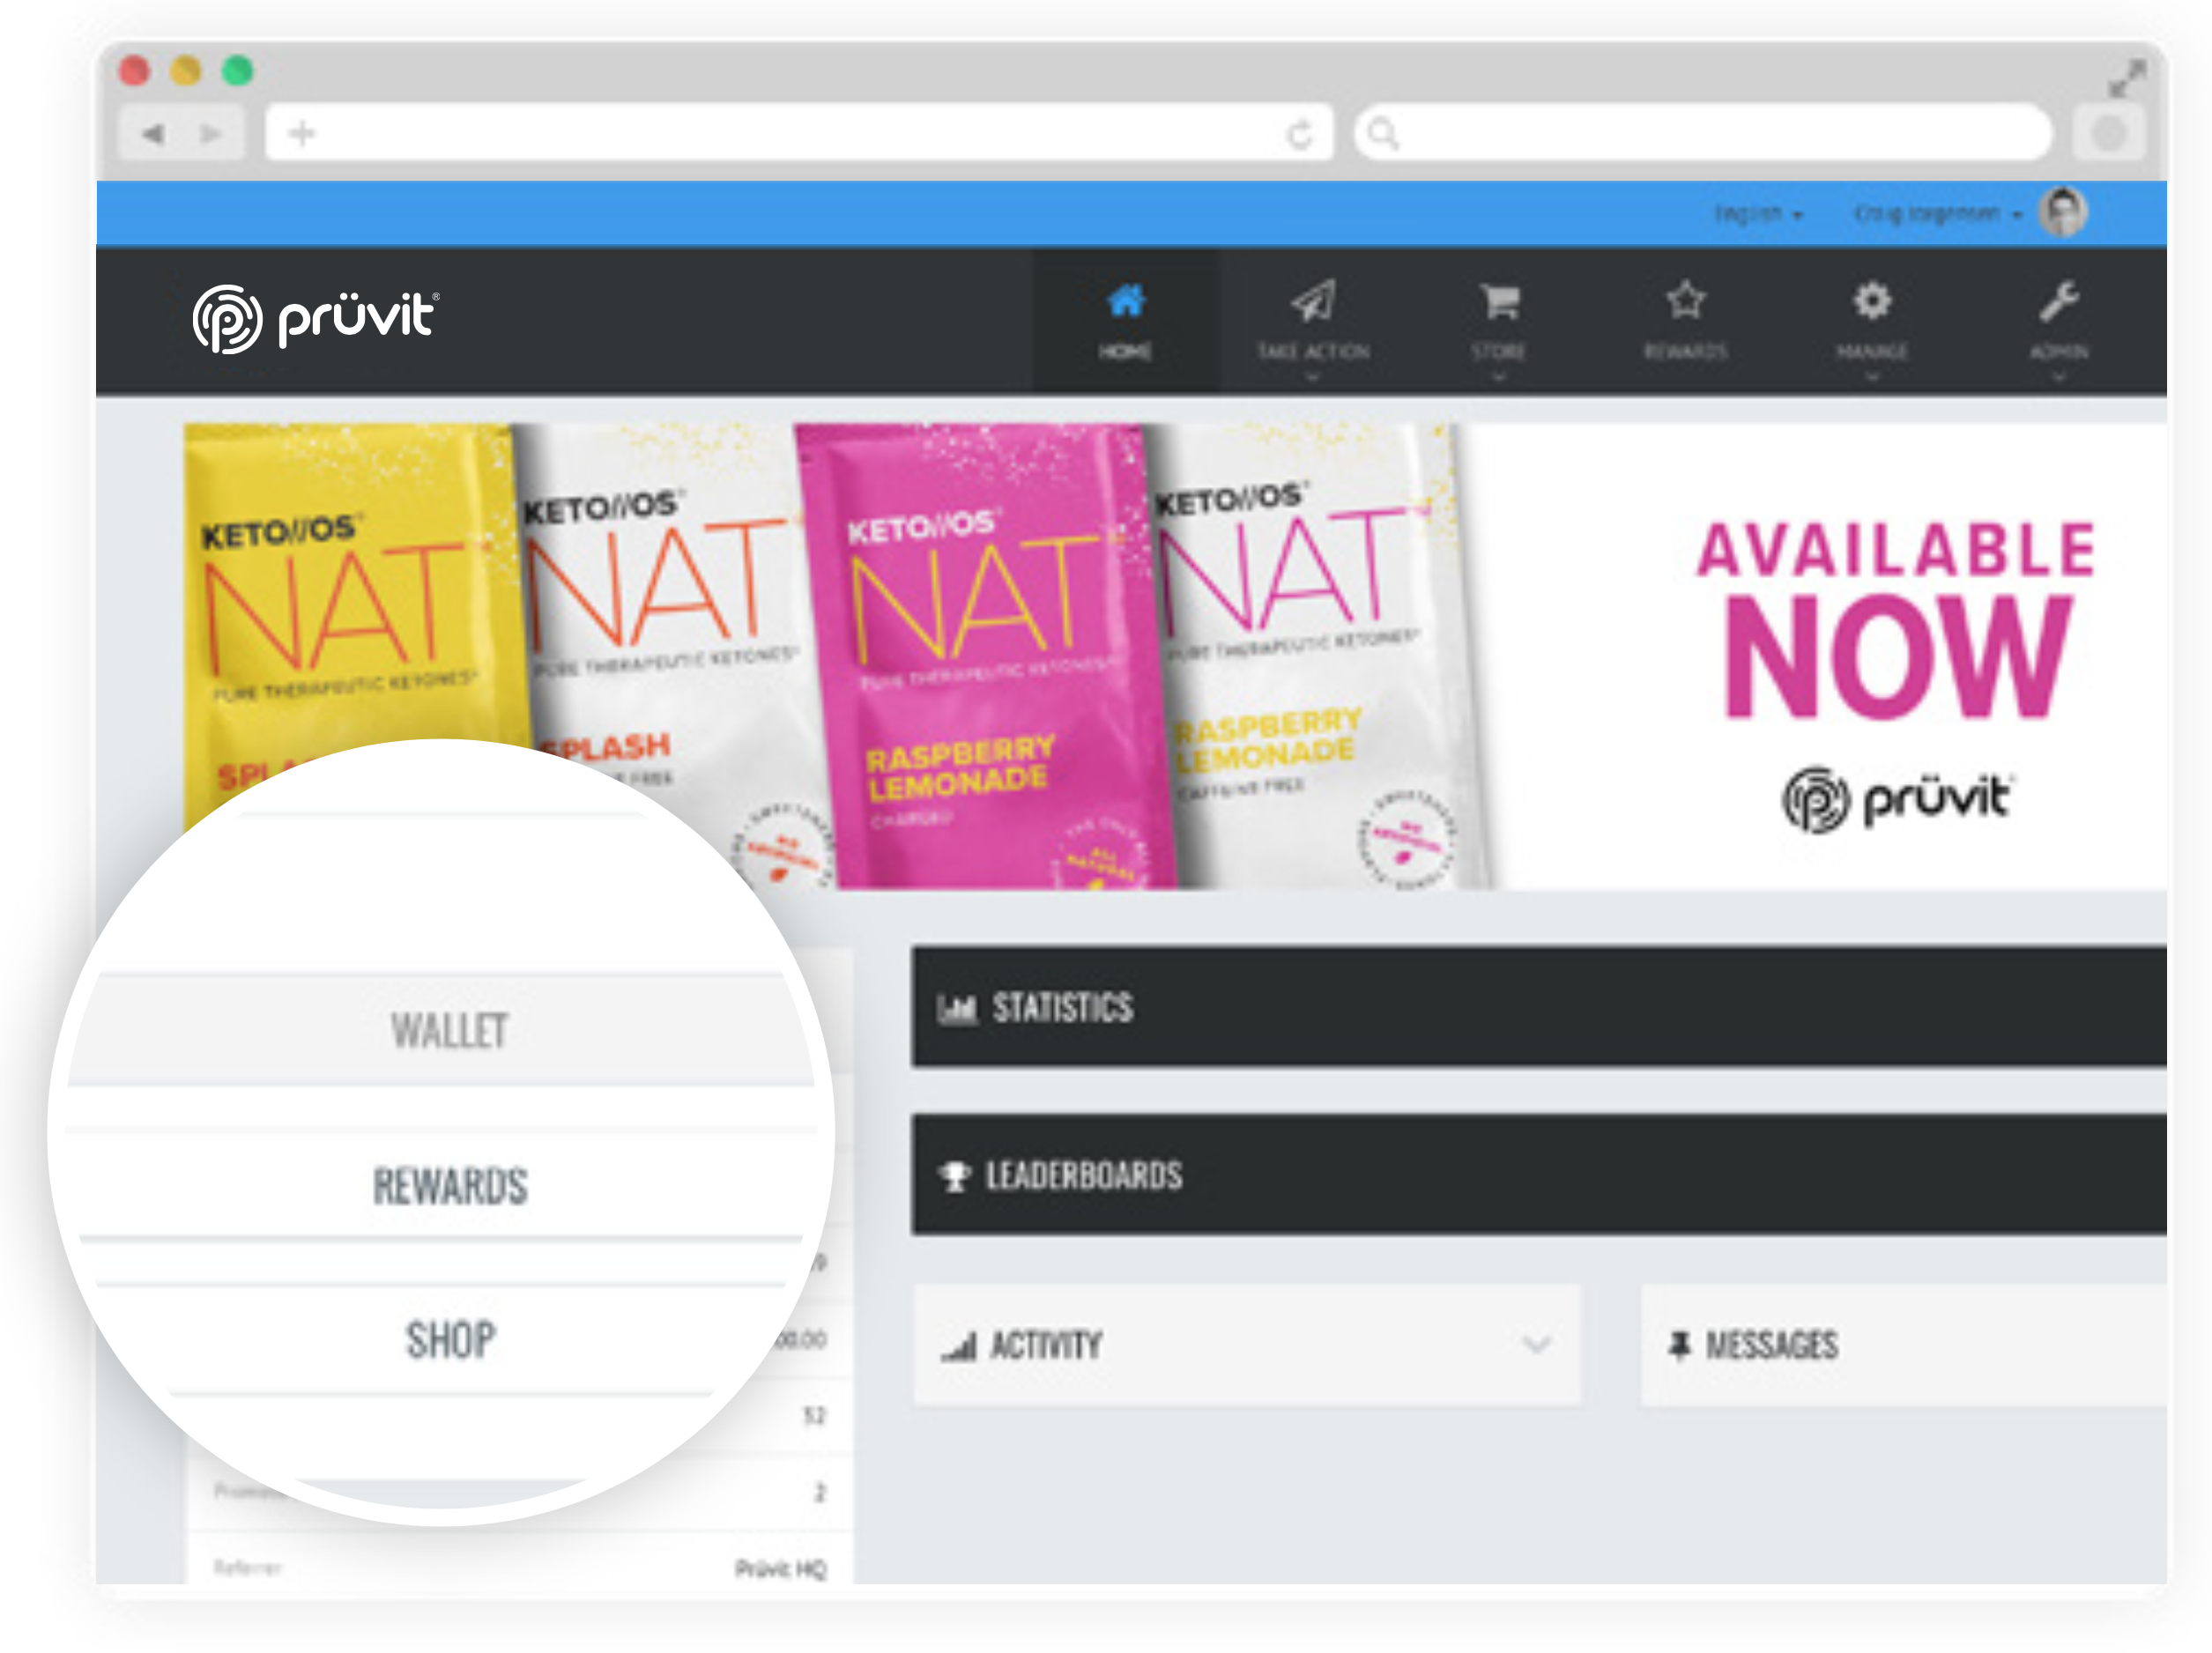
Task: Click the browser search field
Action: [1703, 132]
